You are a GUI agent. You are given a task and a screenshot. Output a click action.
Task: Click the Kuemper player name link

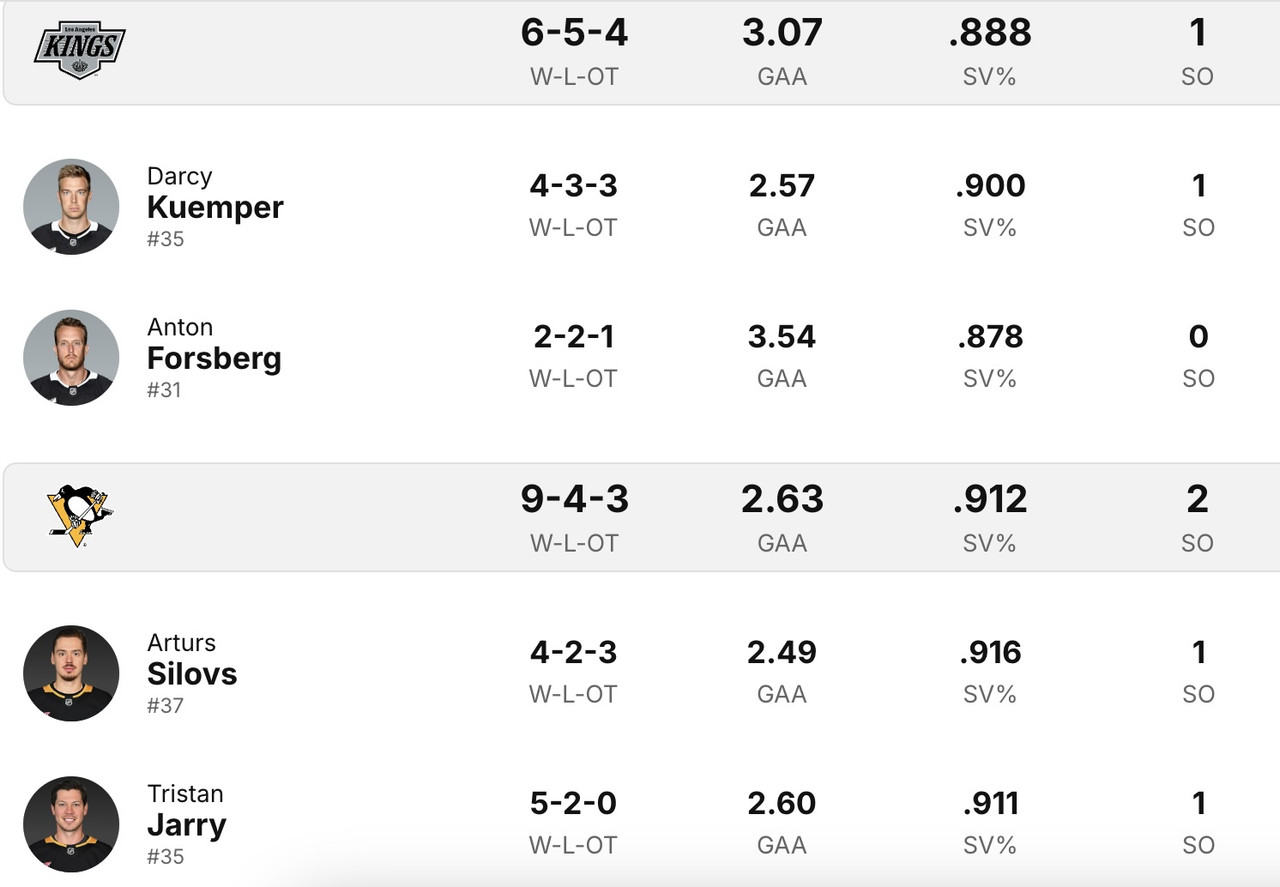(x=215, y=207)
